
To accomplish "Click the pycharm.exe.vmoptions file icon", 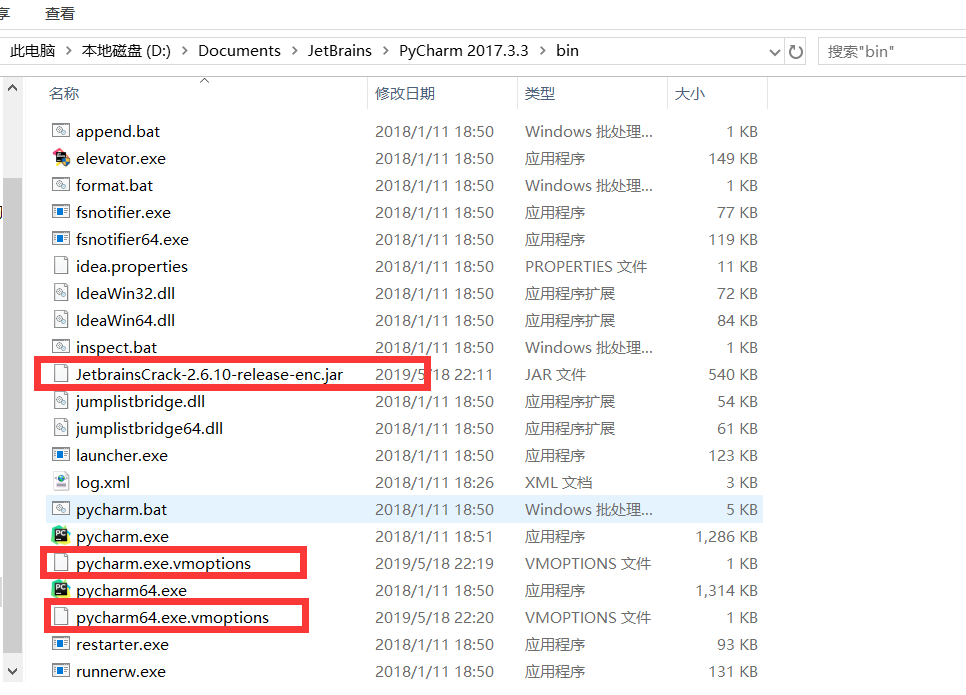I will click(60, 563).
